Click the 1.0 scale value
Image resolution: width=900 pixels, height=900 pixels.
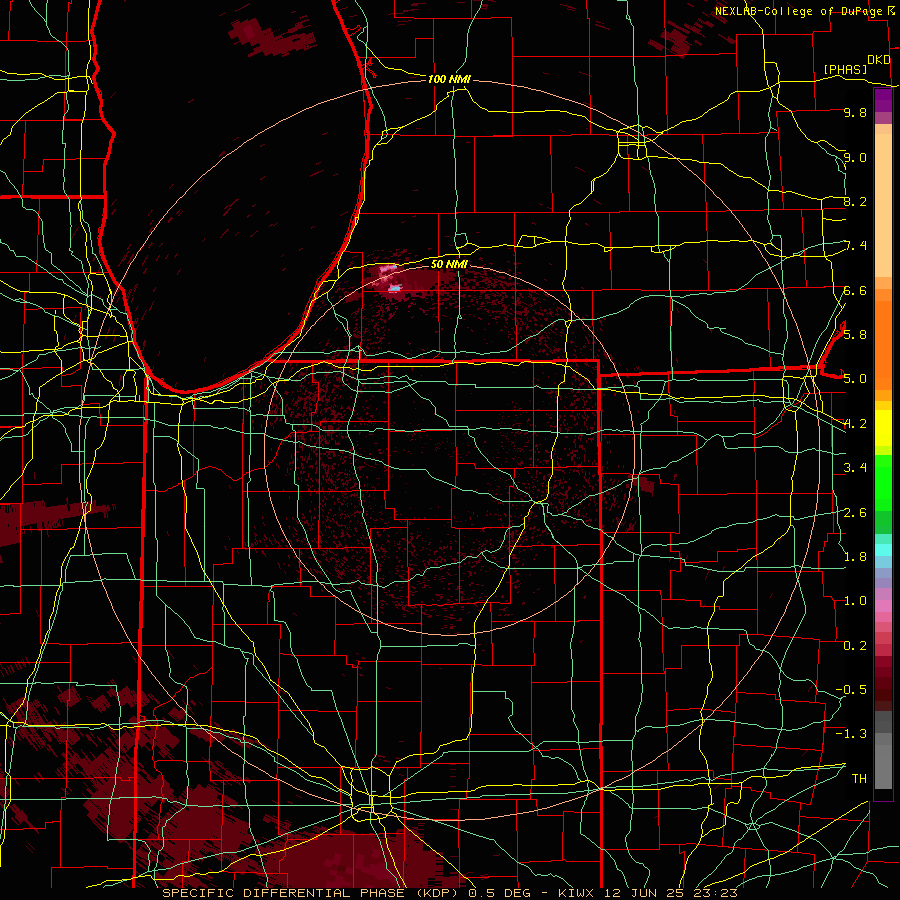coord(855,600)
